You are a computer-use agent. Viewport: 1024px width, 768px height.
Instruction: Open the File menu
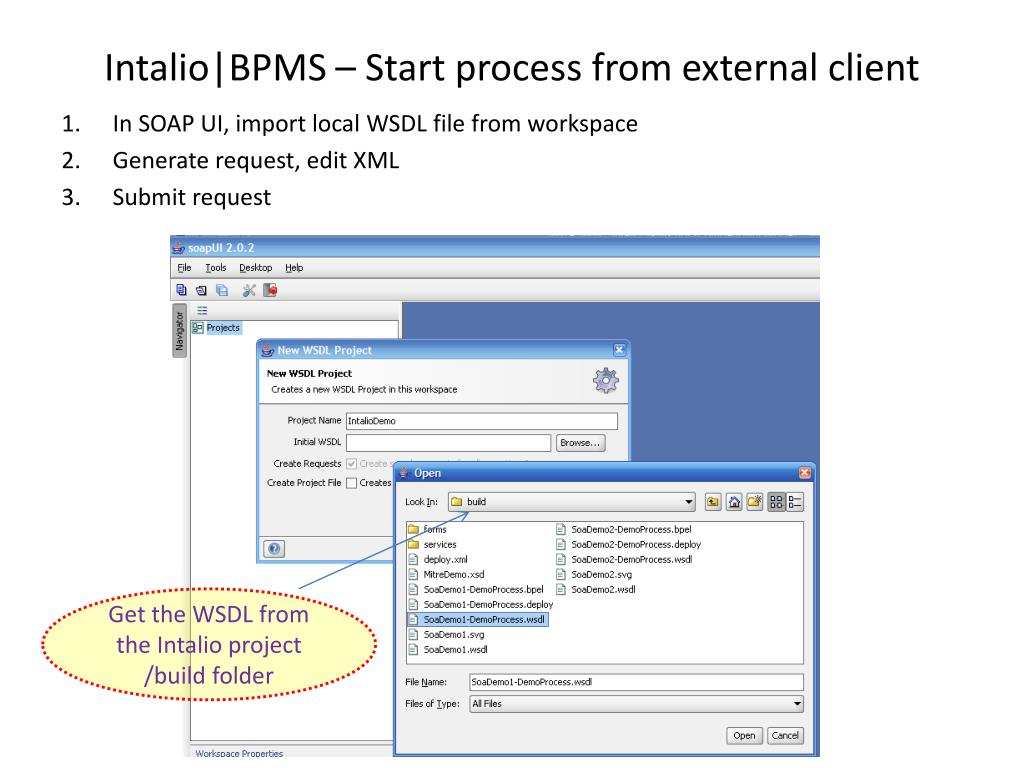[184, 268]
